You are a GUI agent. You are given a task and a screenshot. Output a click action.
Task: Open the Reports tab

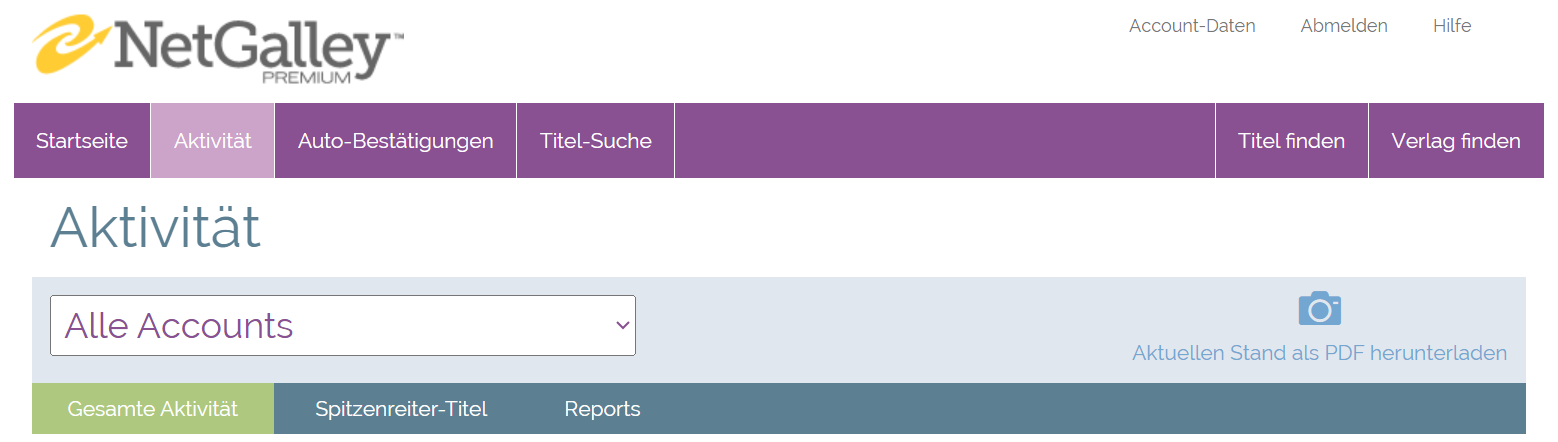(x=602, y=409)
